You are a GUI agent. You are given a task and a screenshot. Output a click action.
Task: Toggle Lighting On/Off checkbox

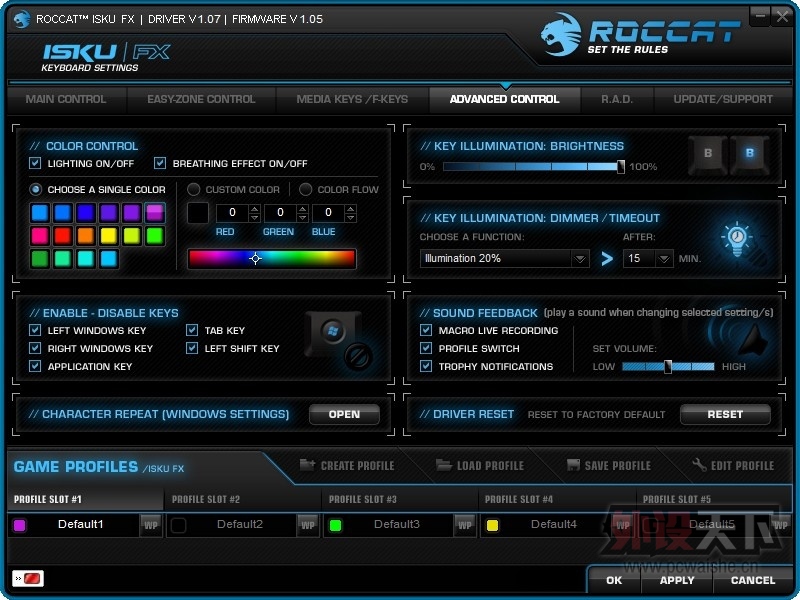pyautogui.click(x=35, y=163)
